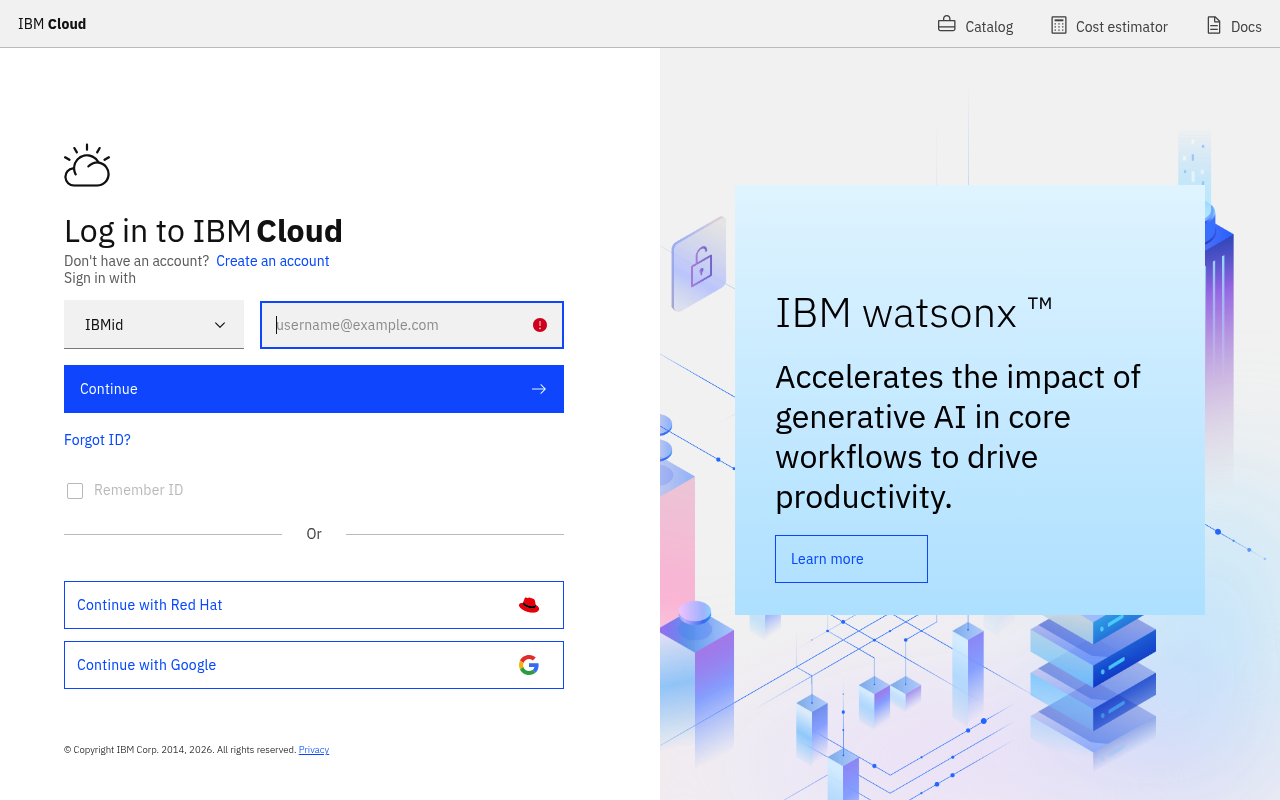Click the 'Sign in with' label
1280x800 pixels.
tap(100, 278)
